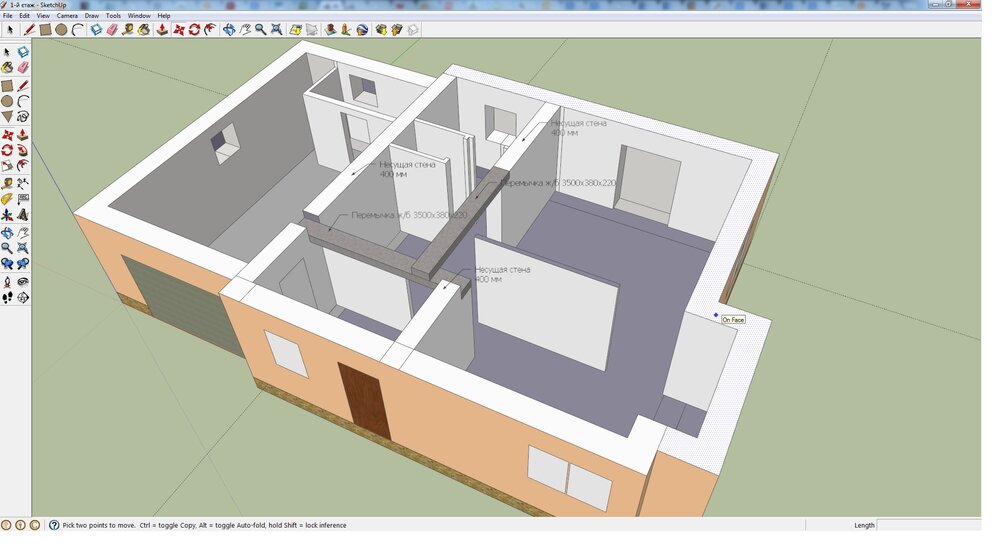1000x546 pixels.
Task: Activate the Walk tool footprints icon
Action: pos(7,297)
